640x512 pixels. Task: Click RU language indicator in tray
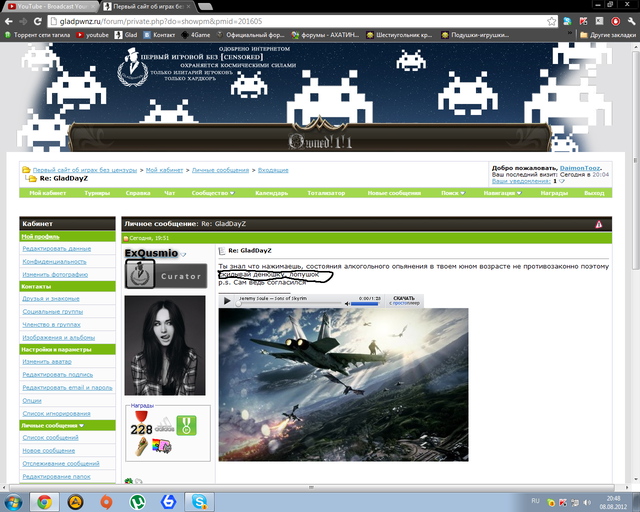tap(535, 501)
